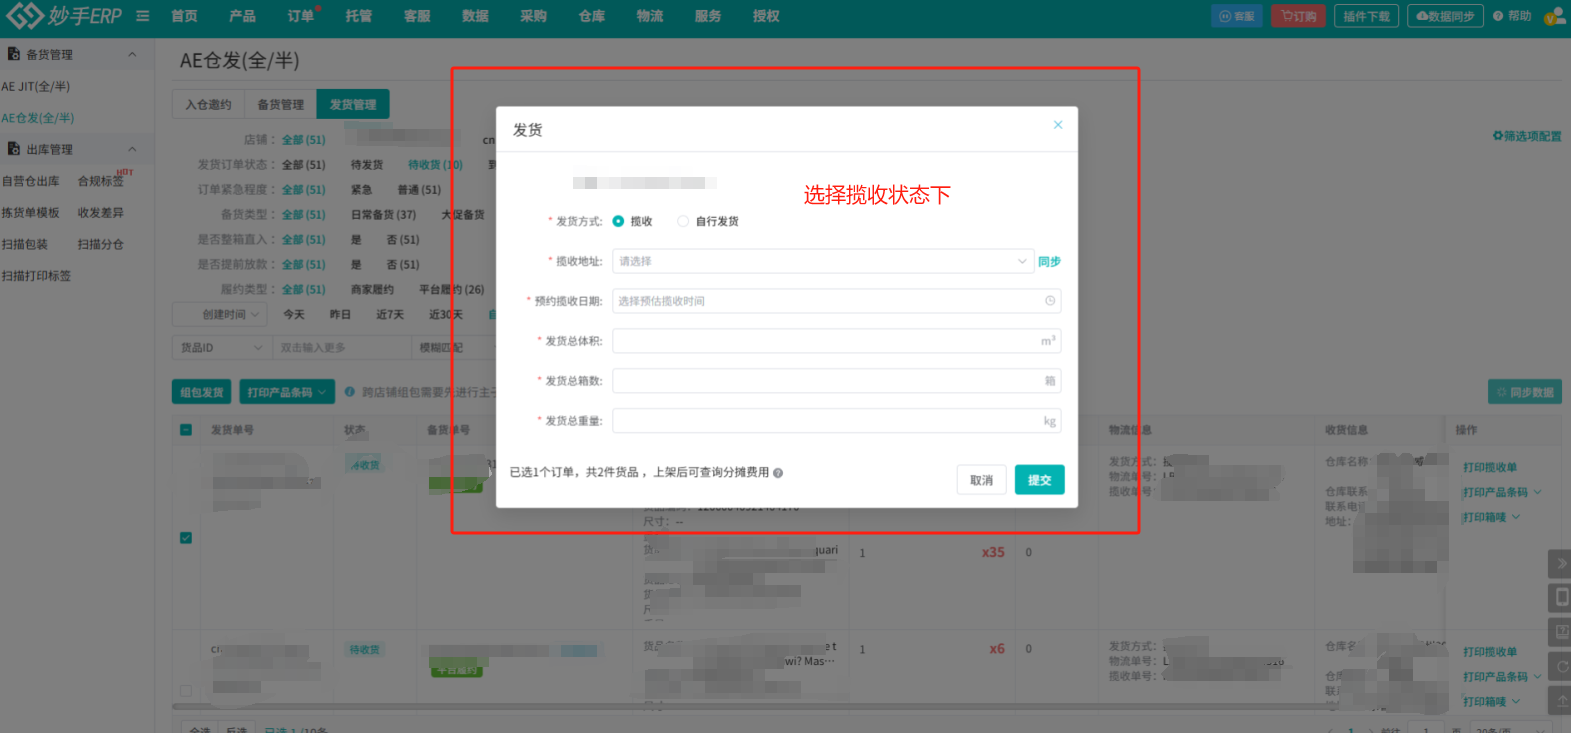The image size is (1571, 733).
Task: Click 取消 in the 发货 dialog
Action: coord(982,480)
